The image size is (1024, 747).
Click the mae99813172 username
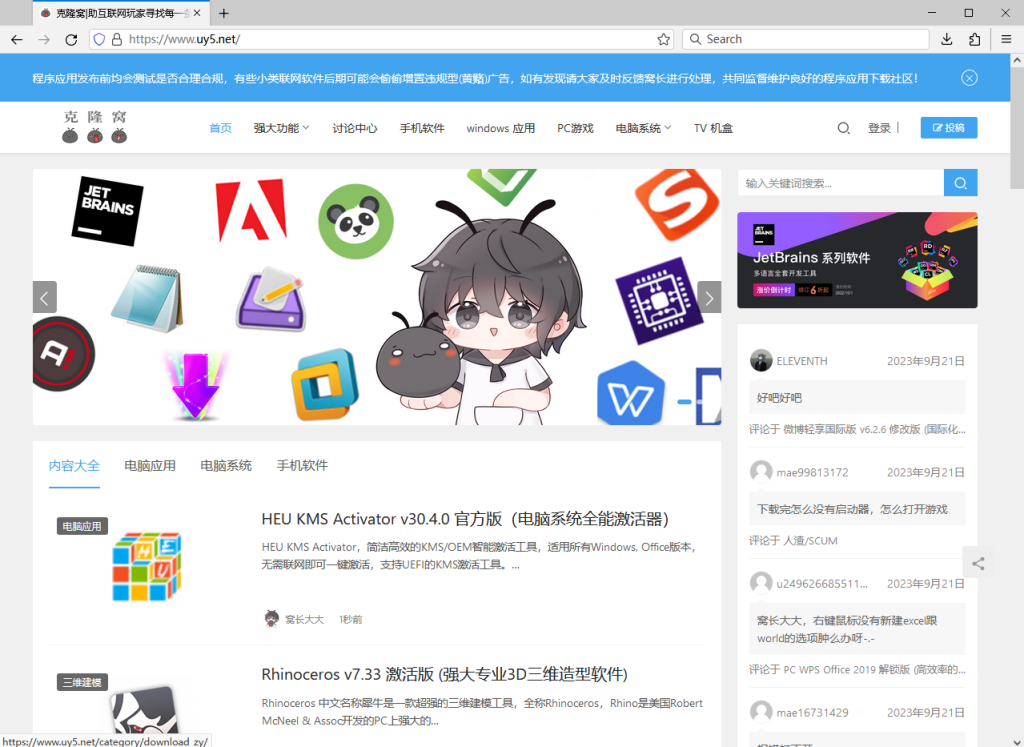coord(812,472)
